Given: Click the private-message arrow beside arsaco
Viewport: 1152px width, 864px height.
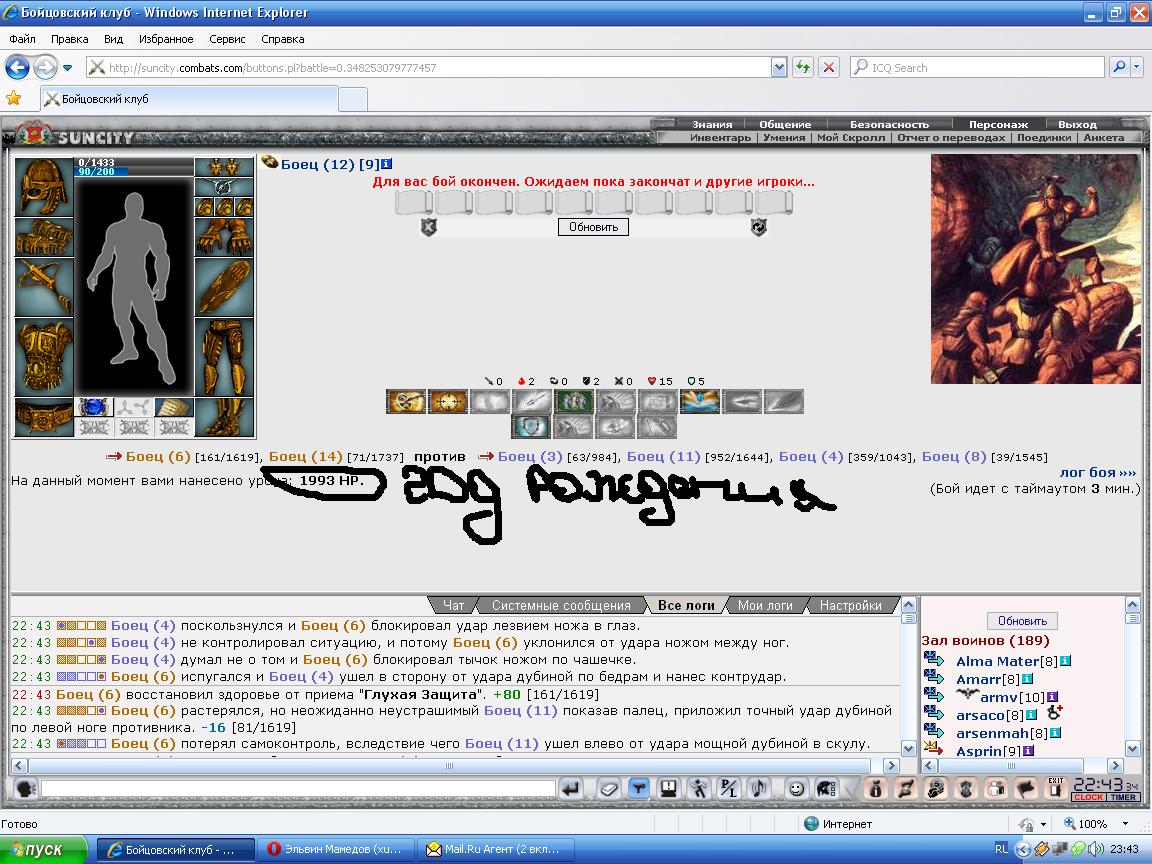Looking at the screenshot, I should coord(933,713).
